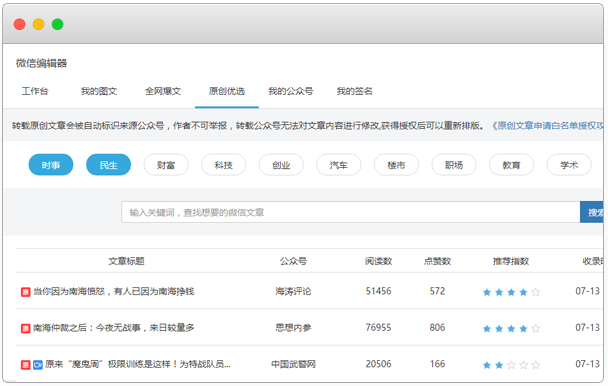Click read count 51456
This screenshot has height=386, width=608.
point(378,291)
